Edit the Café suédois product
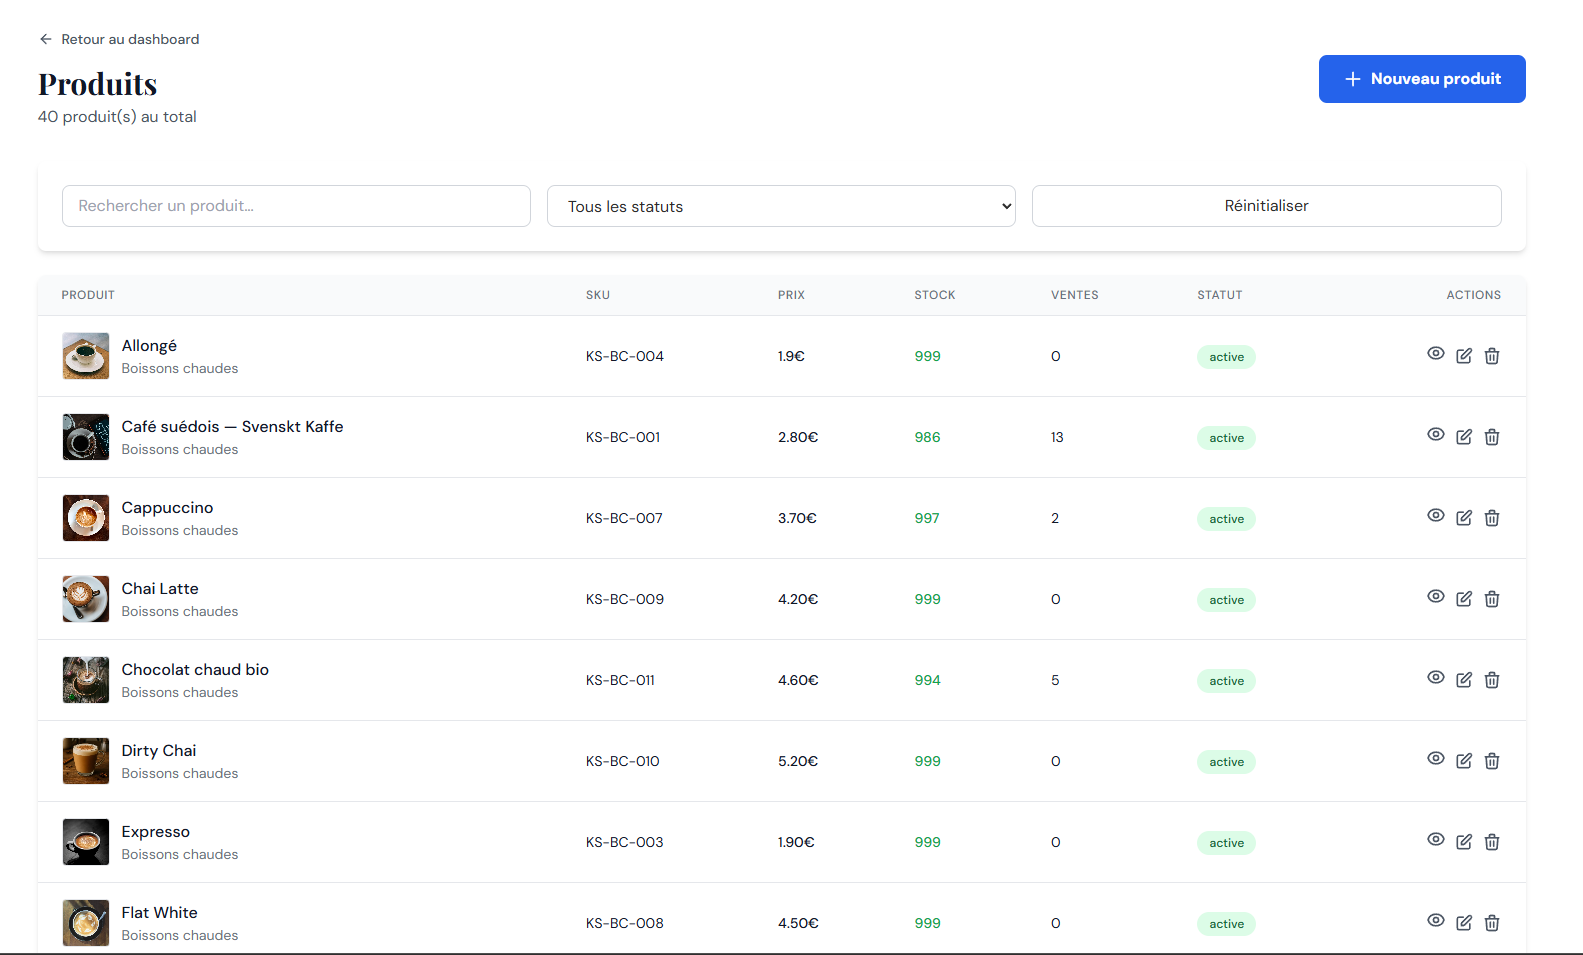 1464,437
